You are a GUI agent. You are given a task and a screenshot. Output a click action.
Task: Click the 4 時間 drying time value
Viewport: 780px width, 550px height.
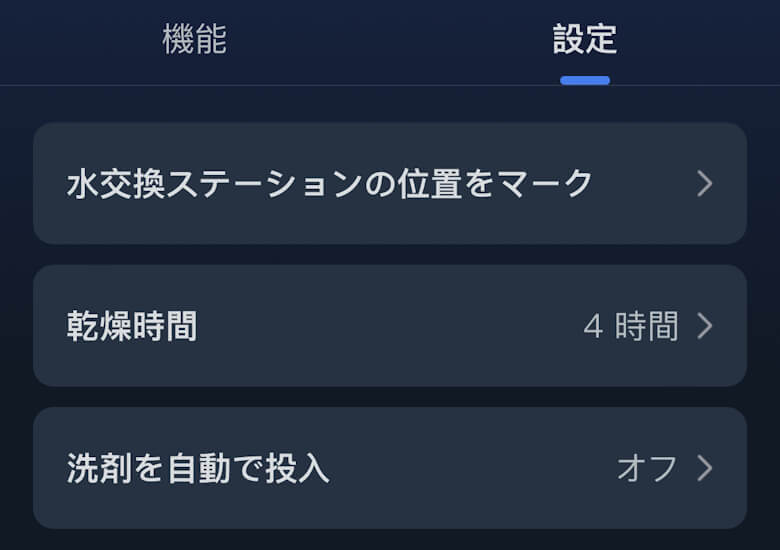point(630,327)
